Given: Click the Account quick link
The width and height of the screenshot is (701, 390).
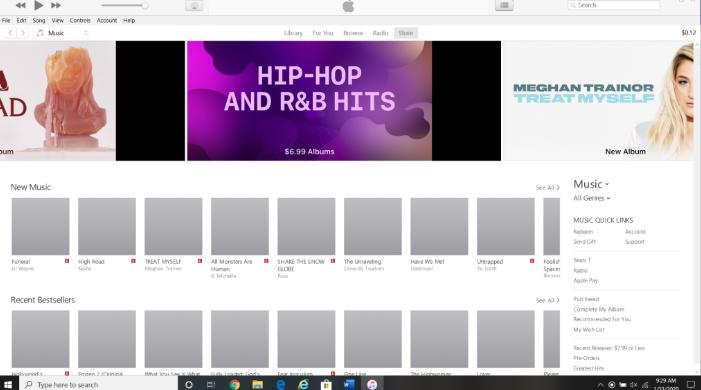Looking at the screenshot, I should click(635, 232).
